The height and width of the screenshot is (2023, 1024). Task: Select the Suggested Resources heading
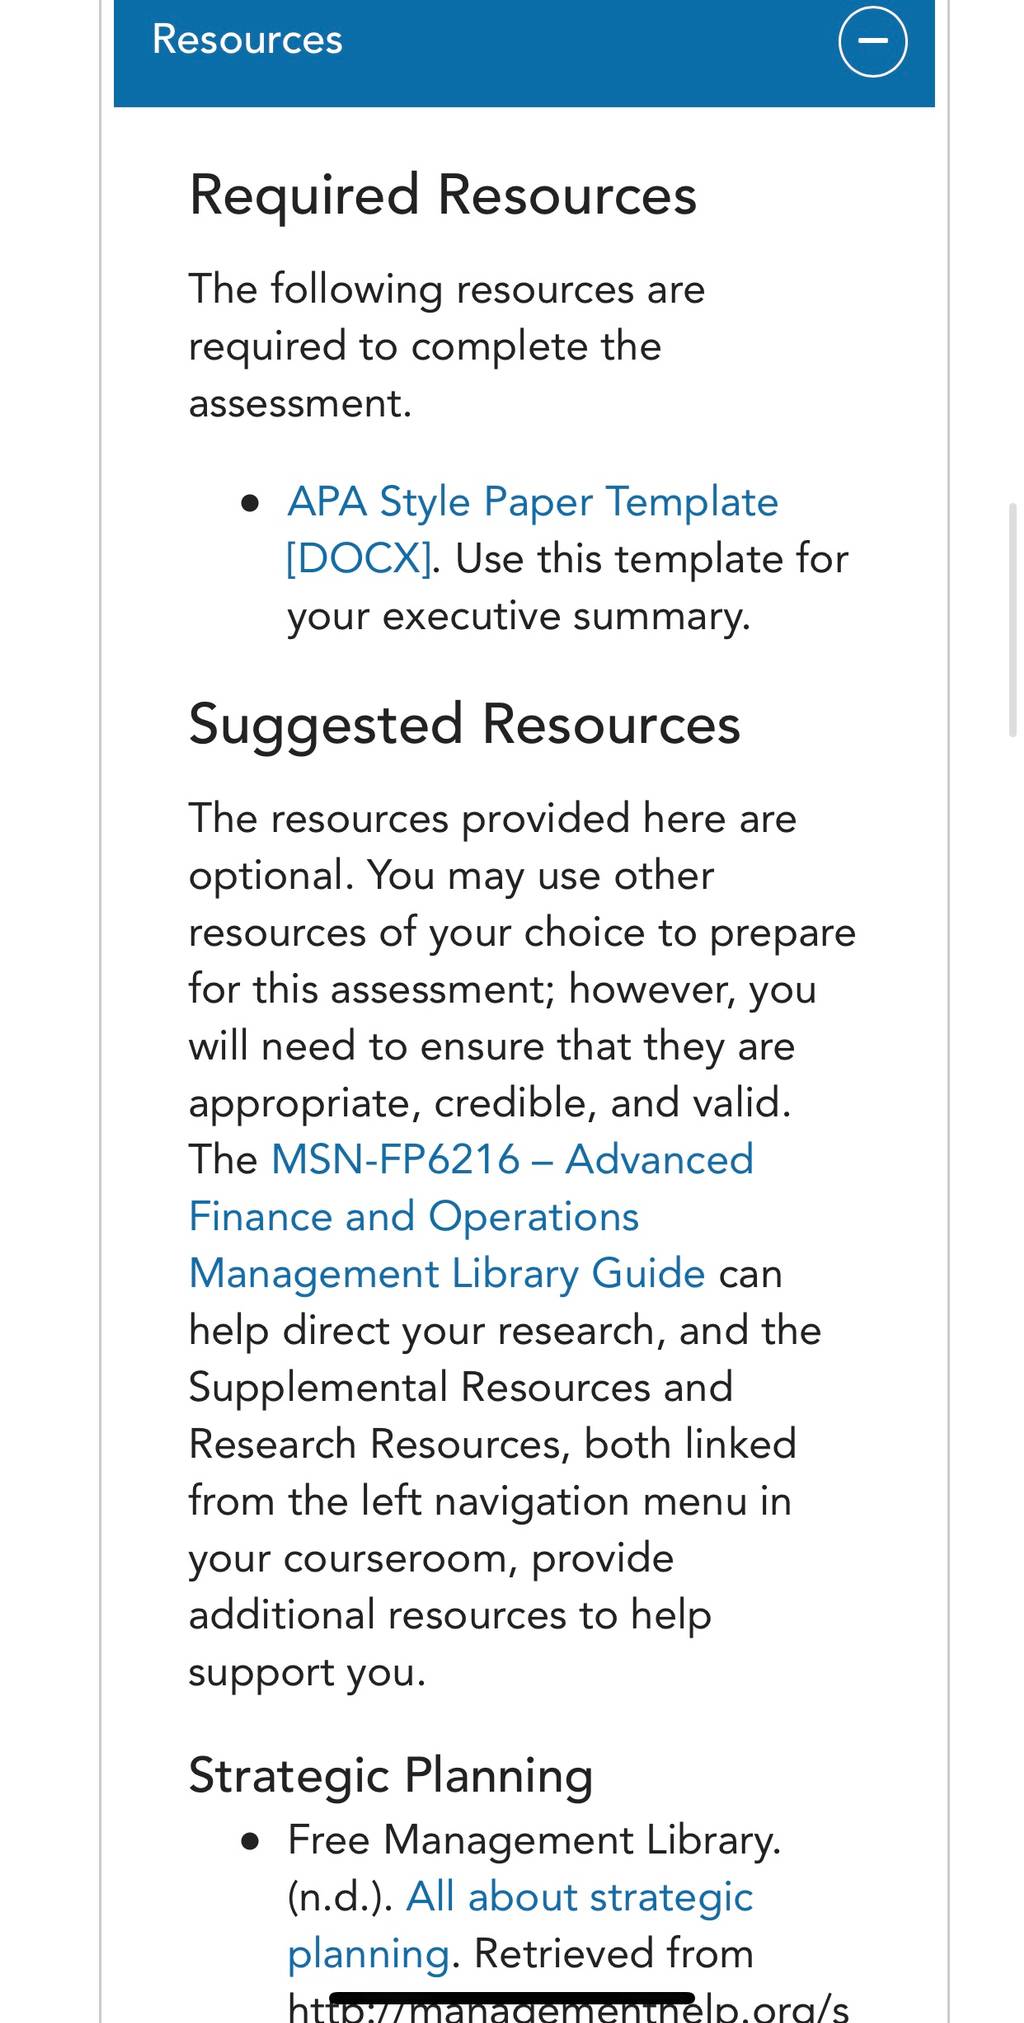465,724
